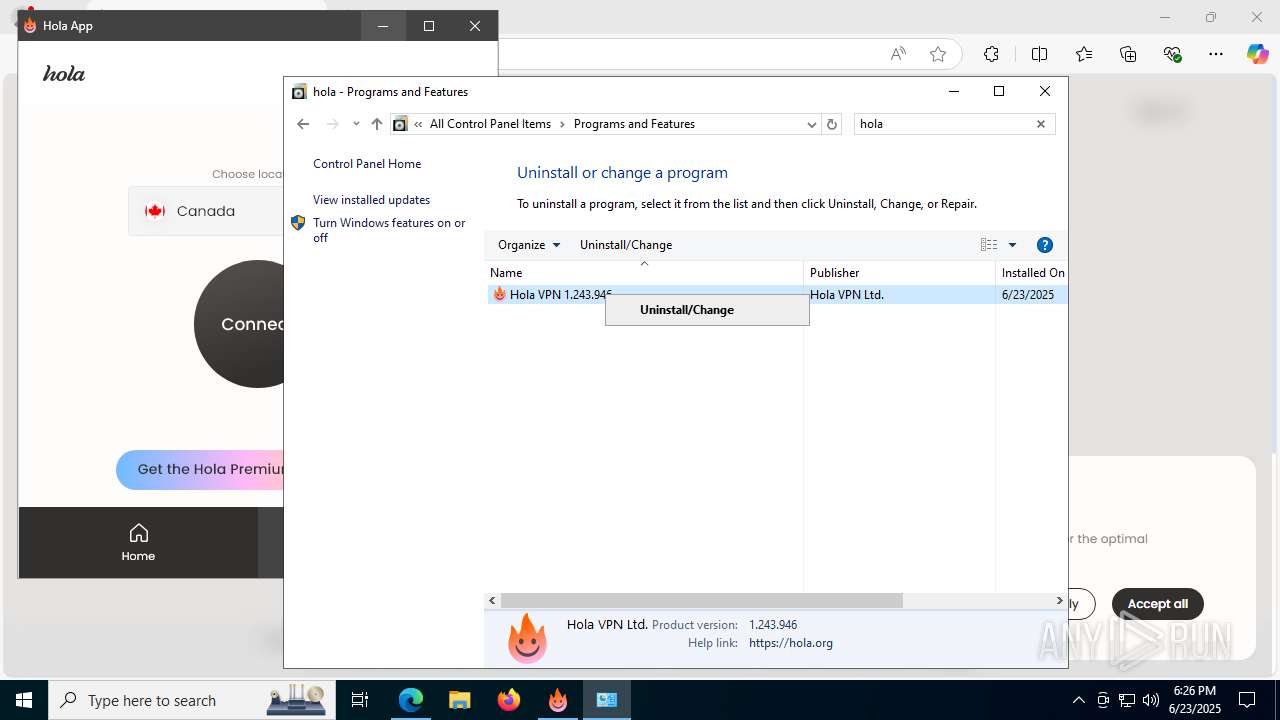Open the notifications center icon

(x=1247, y=700)
